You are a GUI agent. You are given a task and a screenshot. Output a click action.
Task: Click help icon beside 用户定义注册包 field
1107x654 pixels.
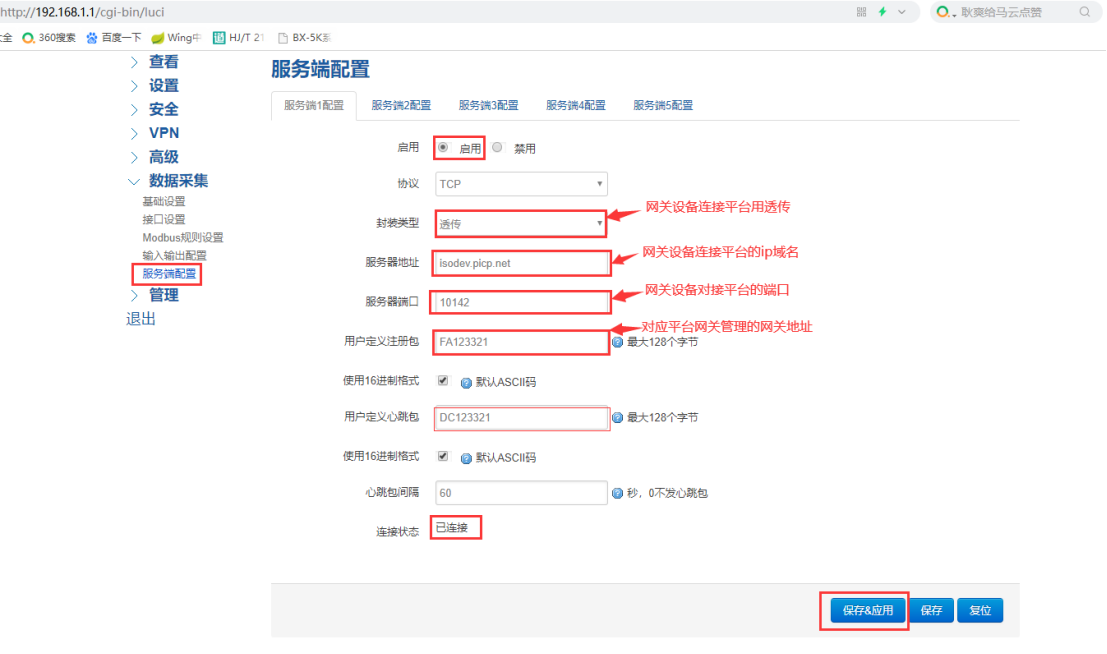click(x=618, y=342)
